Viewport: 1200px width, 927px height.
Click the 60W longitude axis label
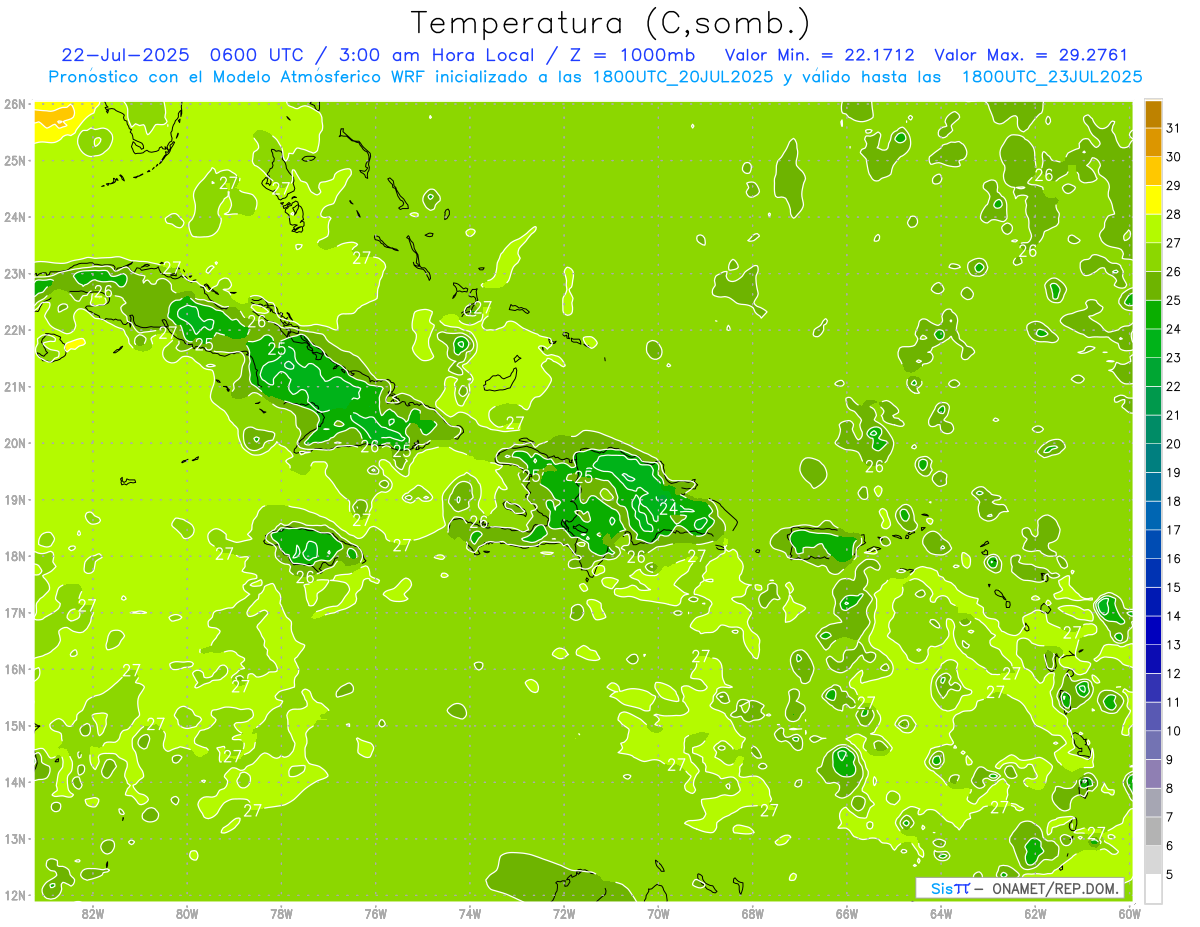point(1130,913)
